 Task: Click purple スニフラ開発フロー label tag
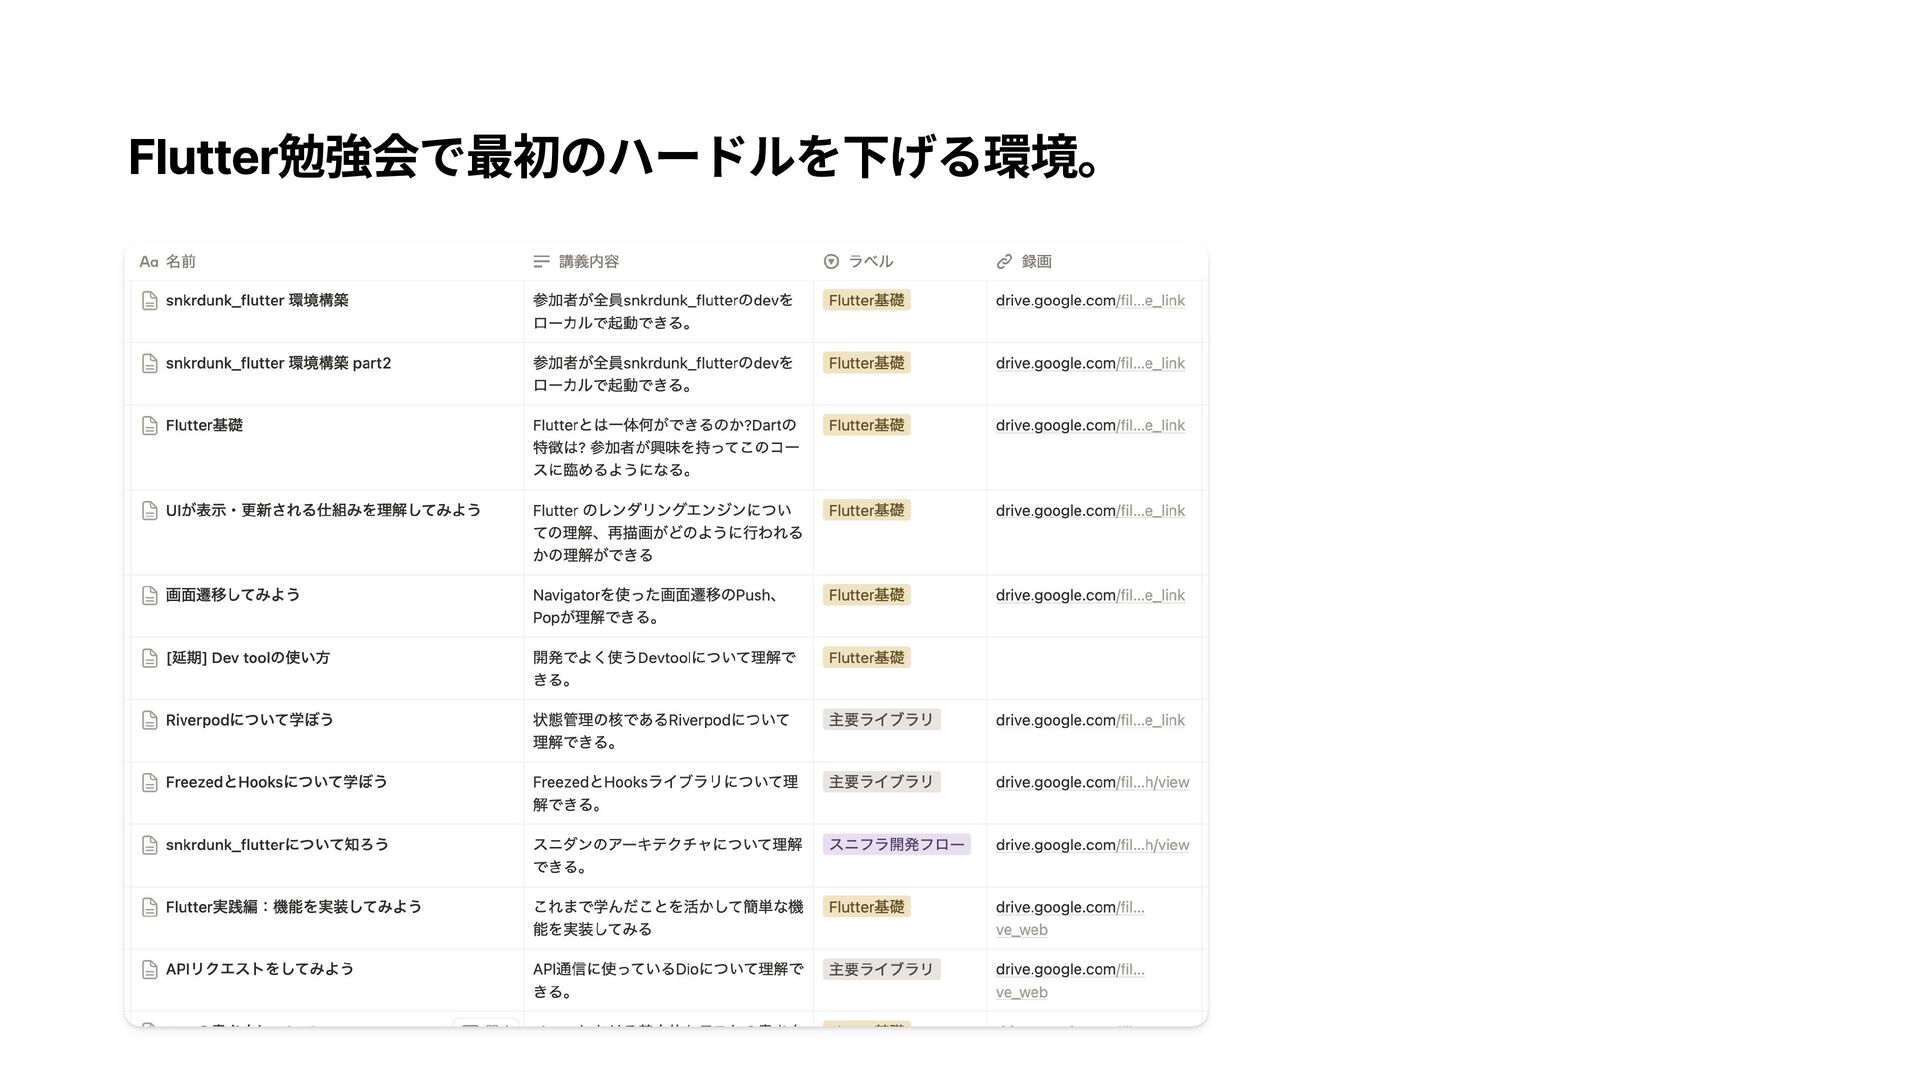pos(896,845)
